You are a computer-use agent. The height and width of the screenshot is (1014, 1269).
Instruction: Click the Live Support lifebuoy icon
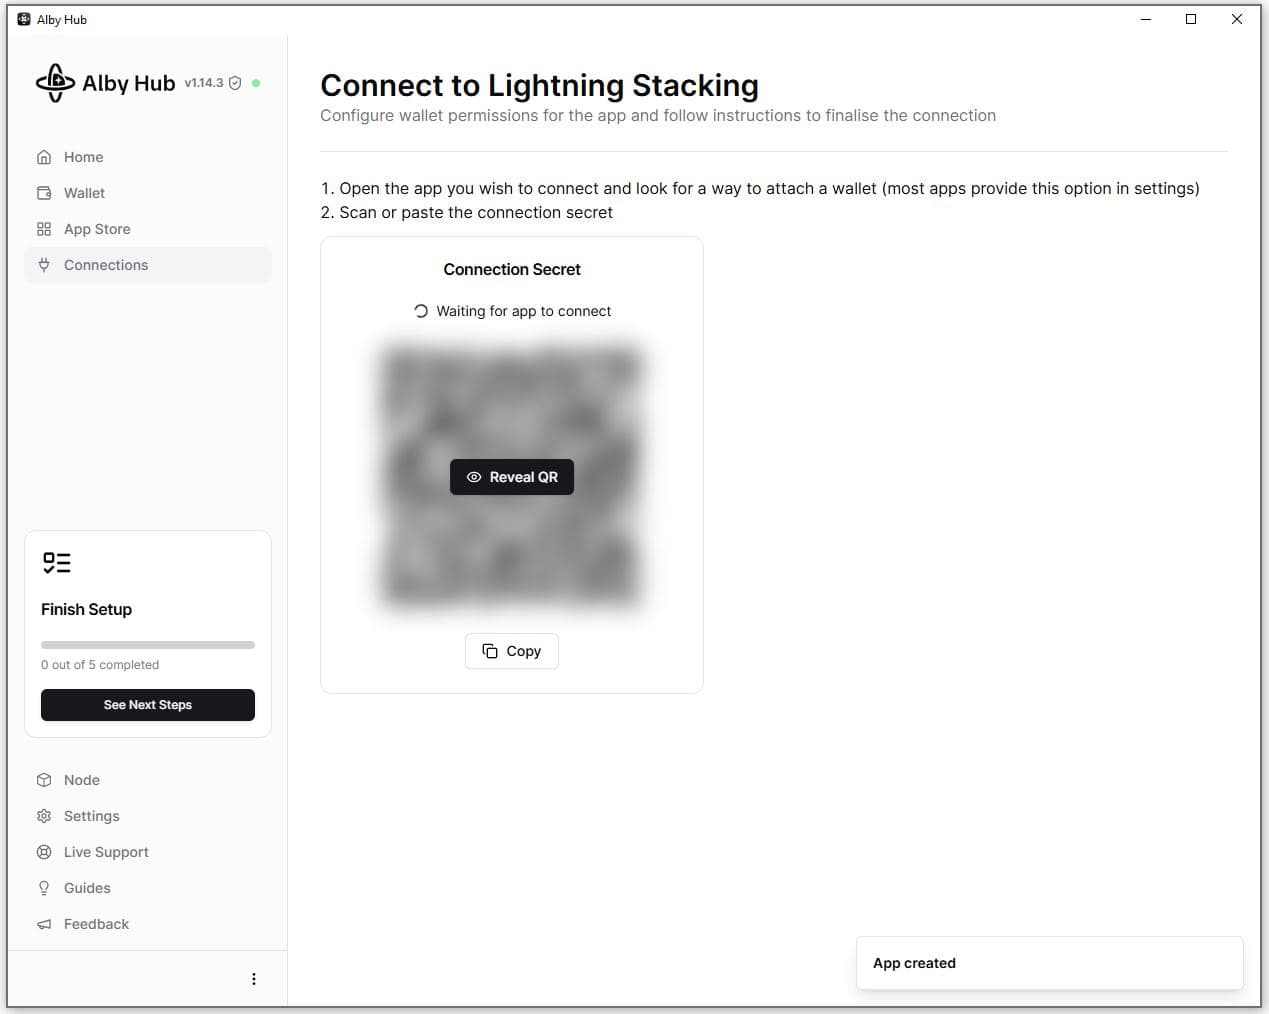point(44,852)
